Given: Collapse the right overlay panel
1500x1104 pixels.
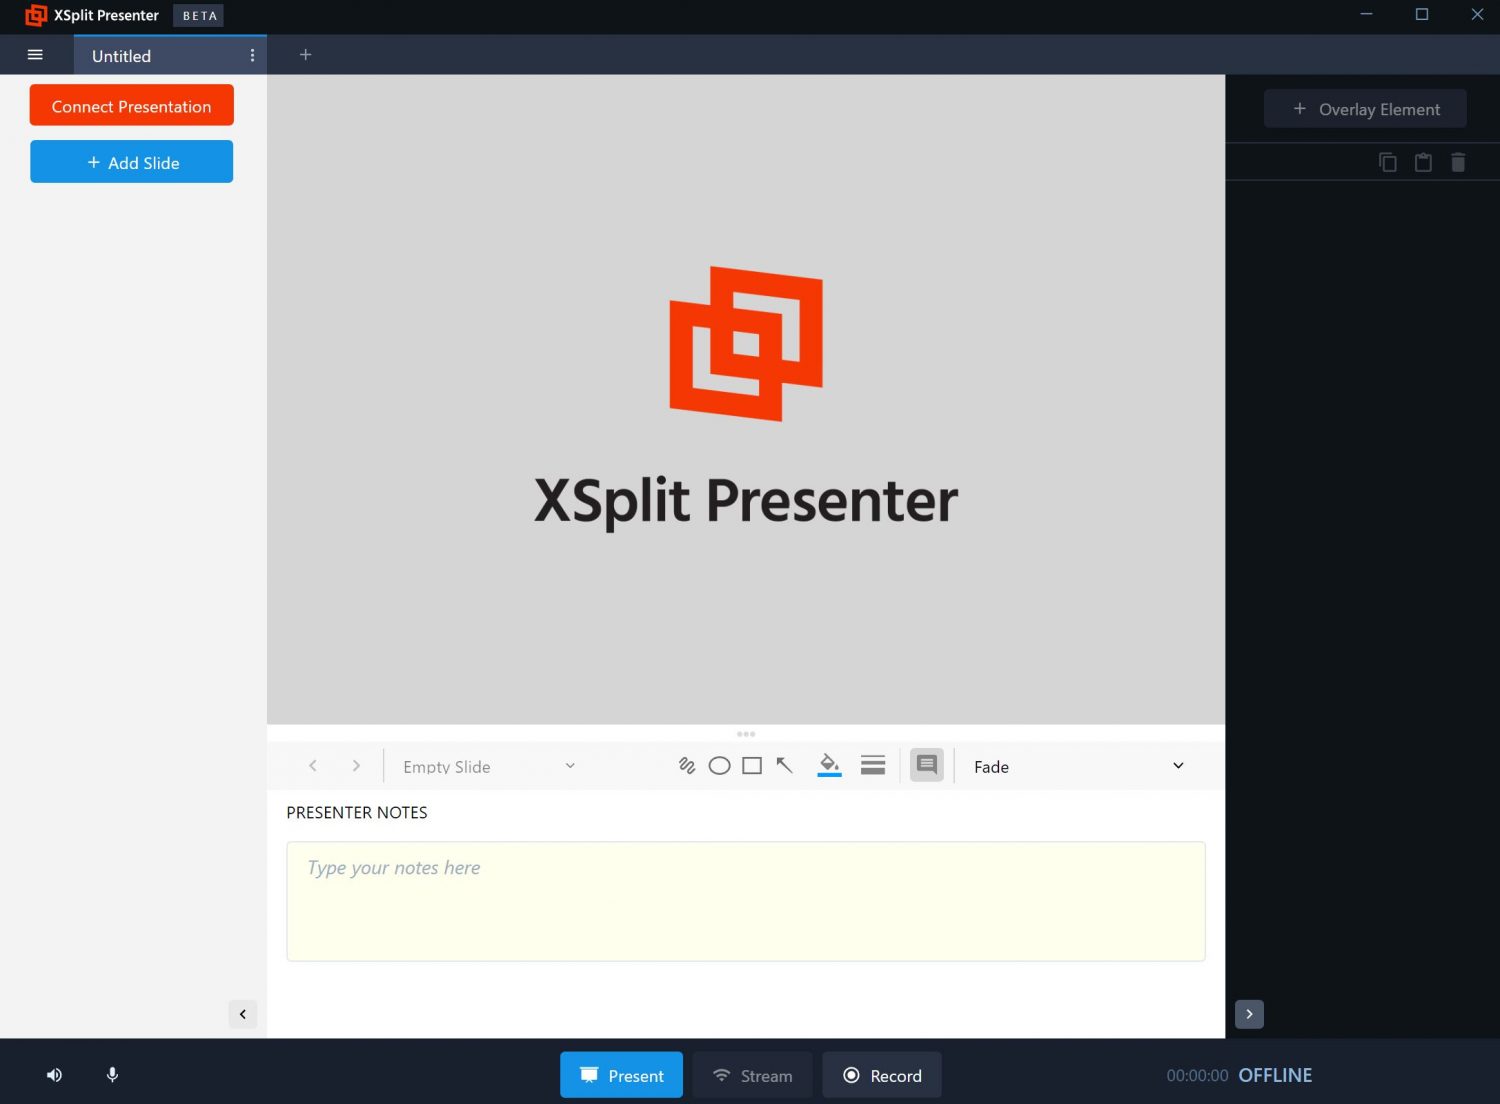Looking at the screenshot, I should click(1249, 1014).
